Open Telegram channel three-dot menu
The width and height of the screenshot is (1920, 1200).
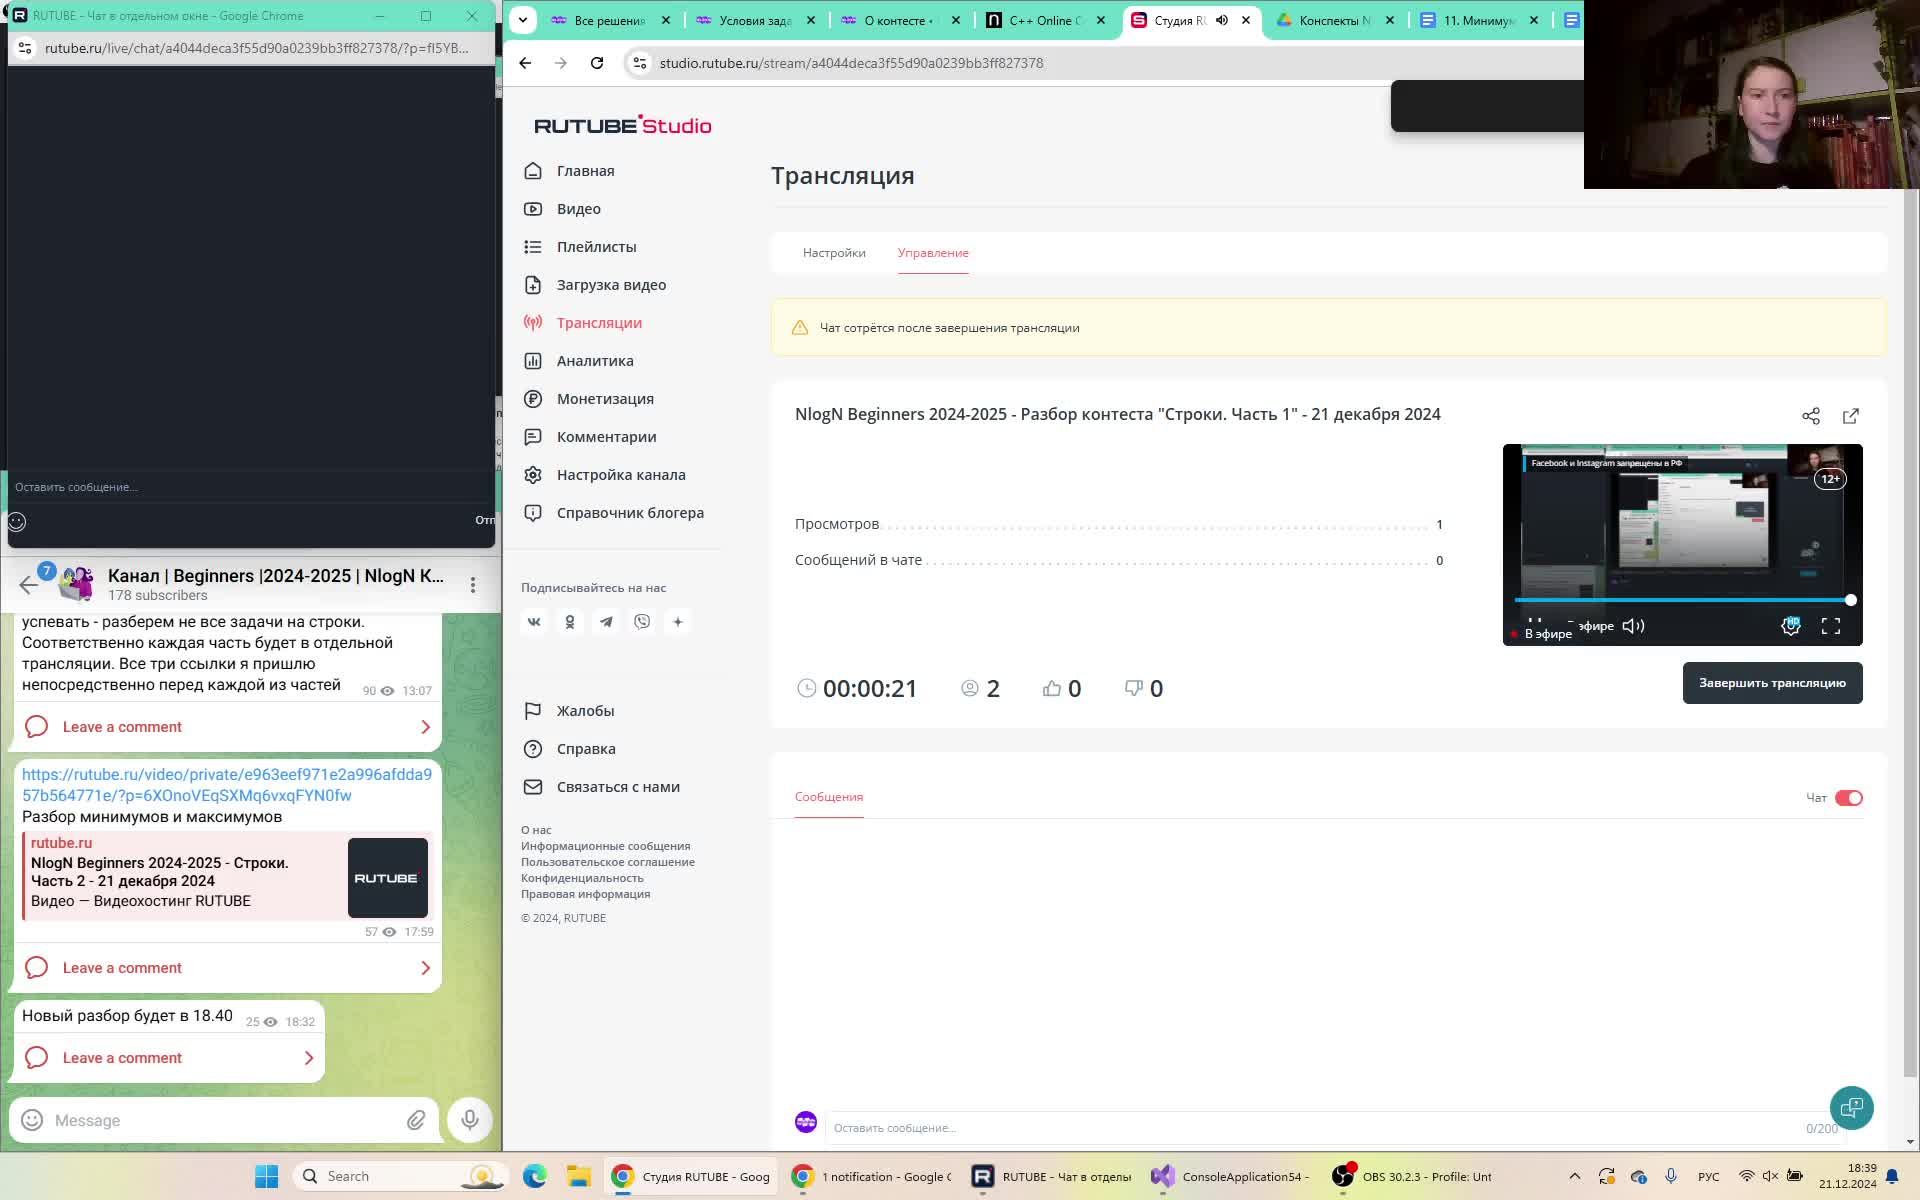pos(473,584)
